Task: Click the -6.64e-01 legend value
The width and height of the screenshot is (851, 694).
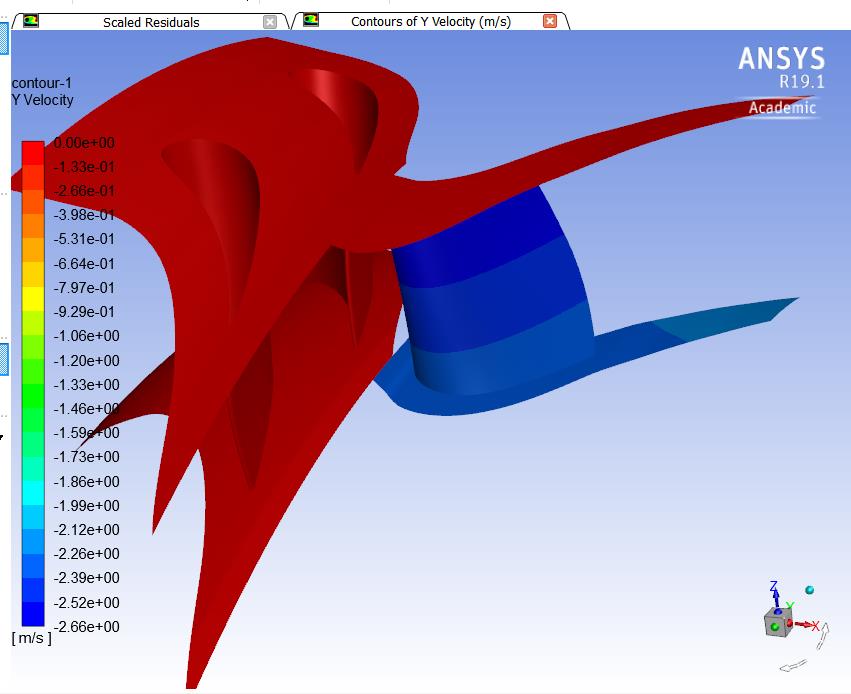Action: 84,264
